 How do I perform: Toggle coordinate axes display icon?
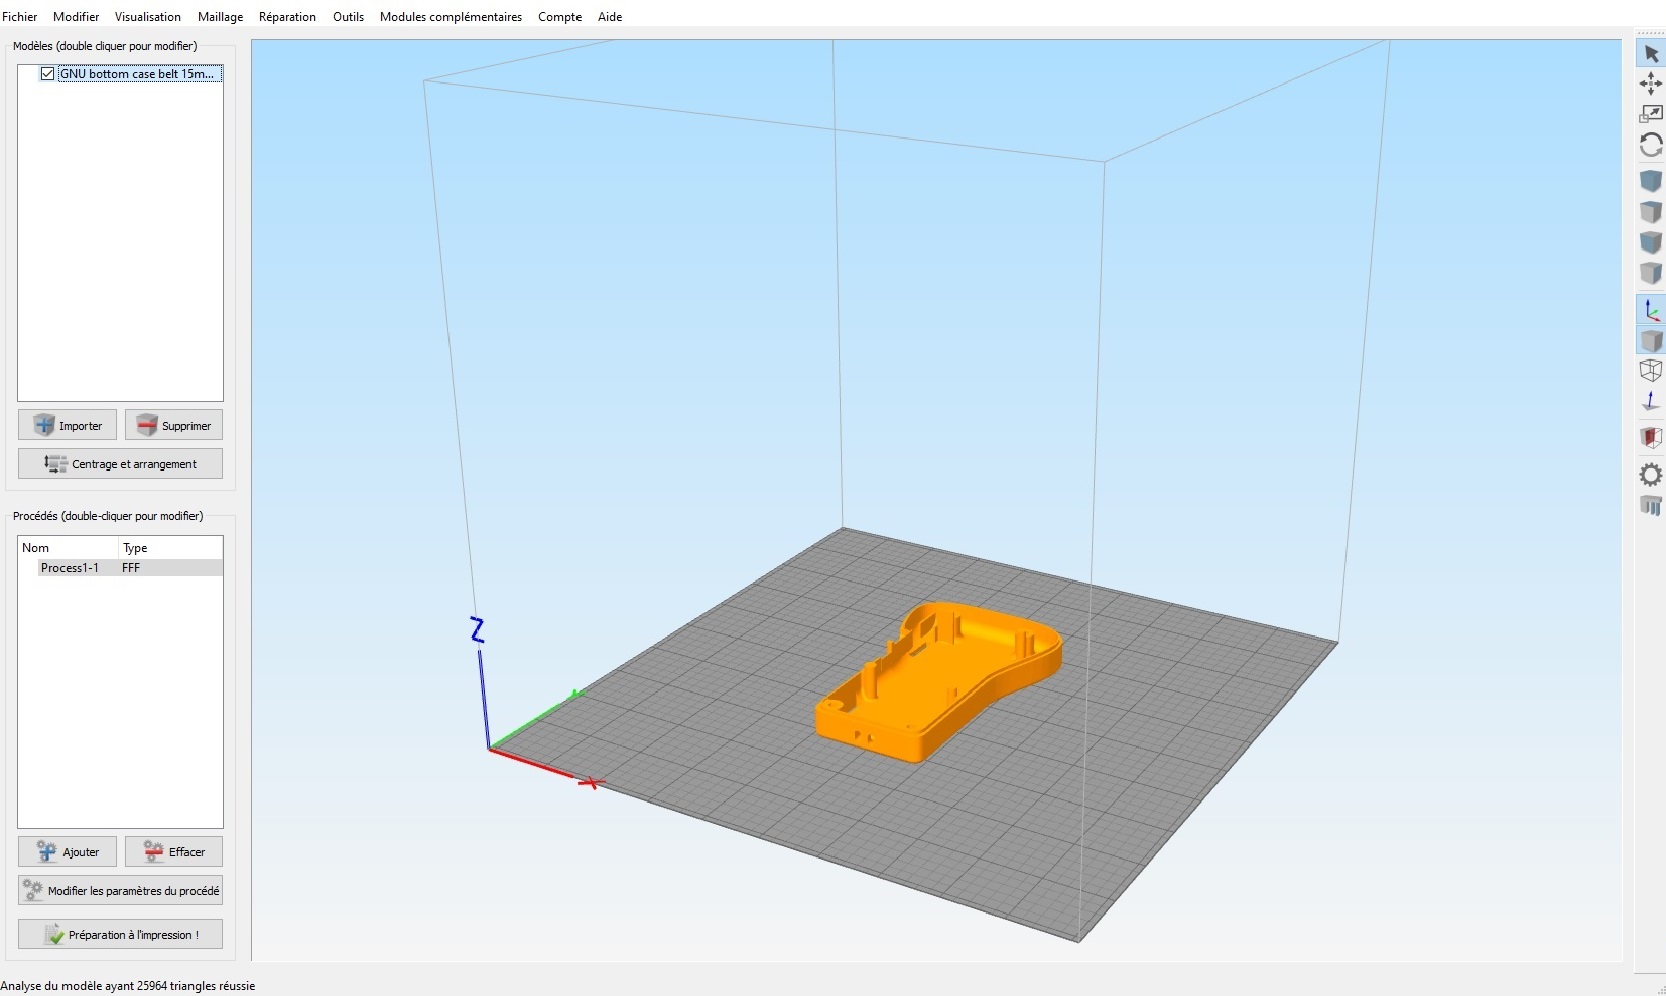[x=1651, y=310]
